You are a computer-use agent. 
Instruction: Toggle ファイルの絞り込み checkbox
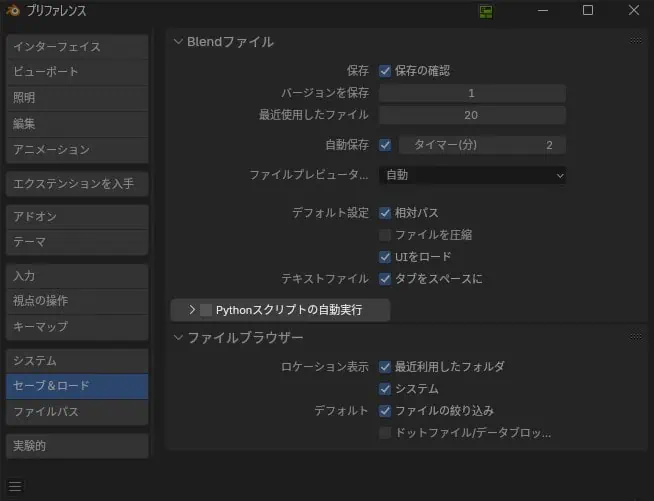[385, 411]
